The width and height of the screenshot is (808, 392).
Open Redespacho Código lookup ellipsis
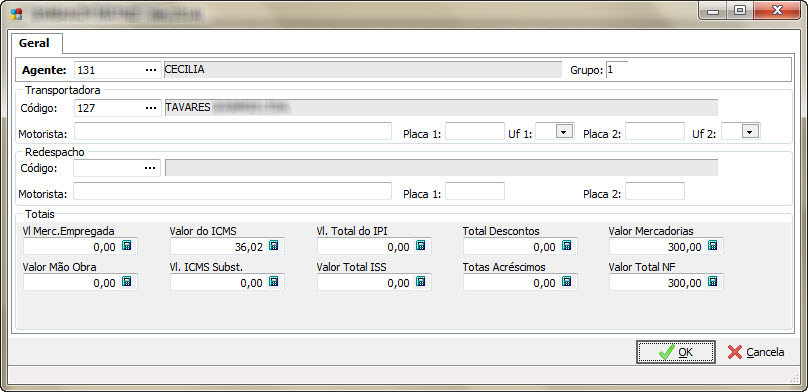150,168
